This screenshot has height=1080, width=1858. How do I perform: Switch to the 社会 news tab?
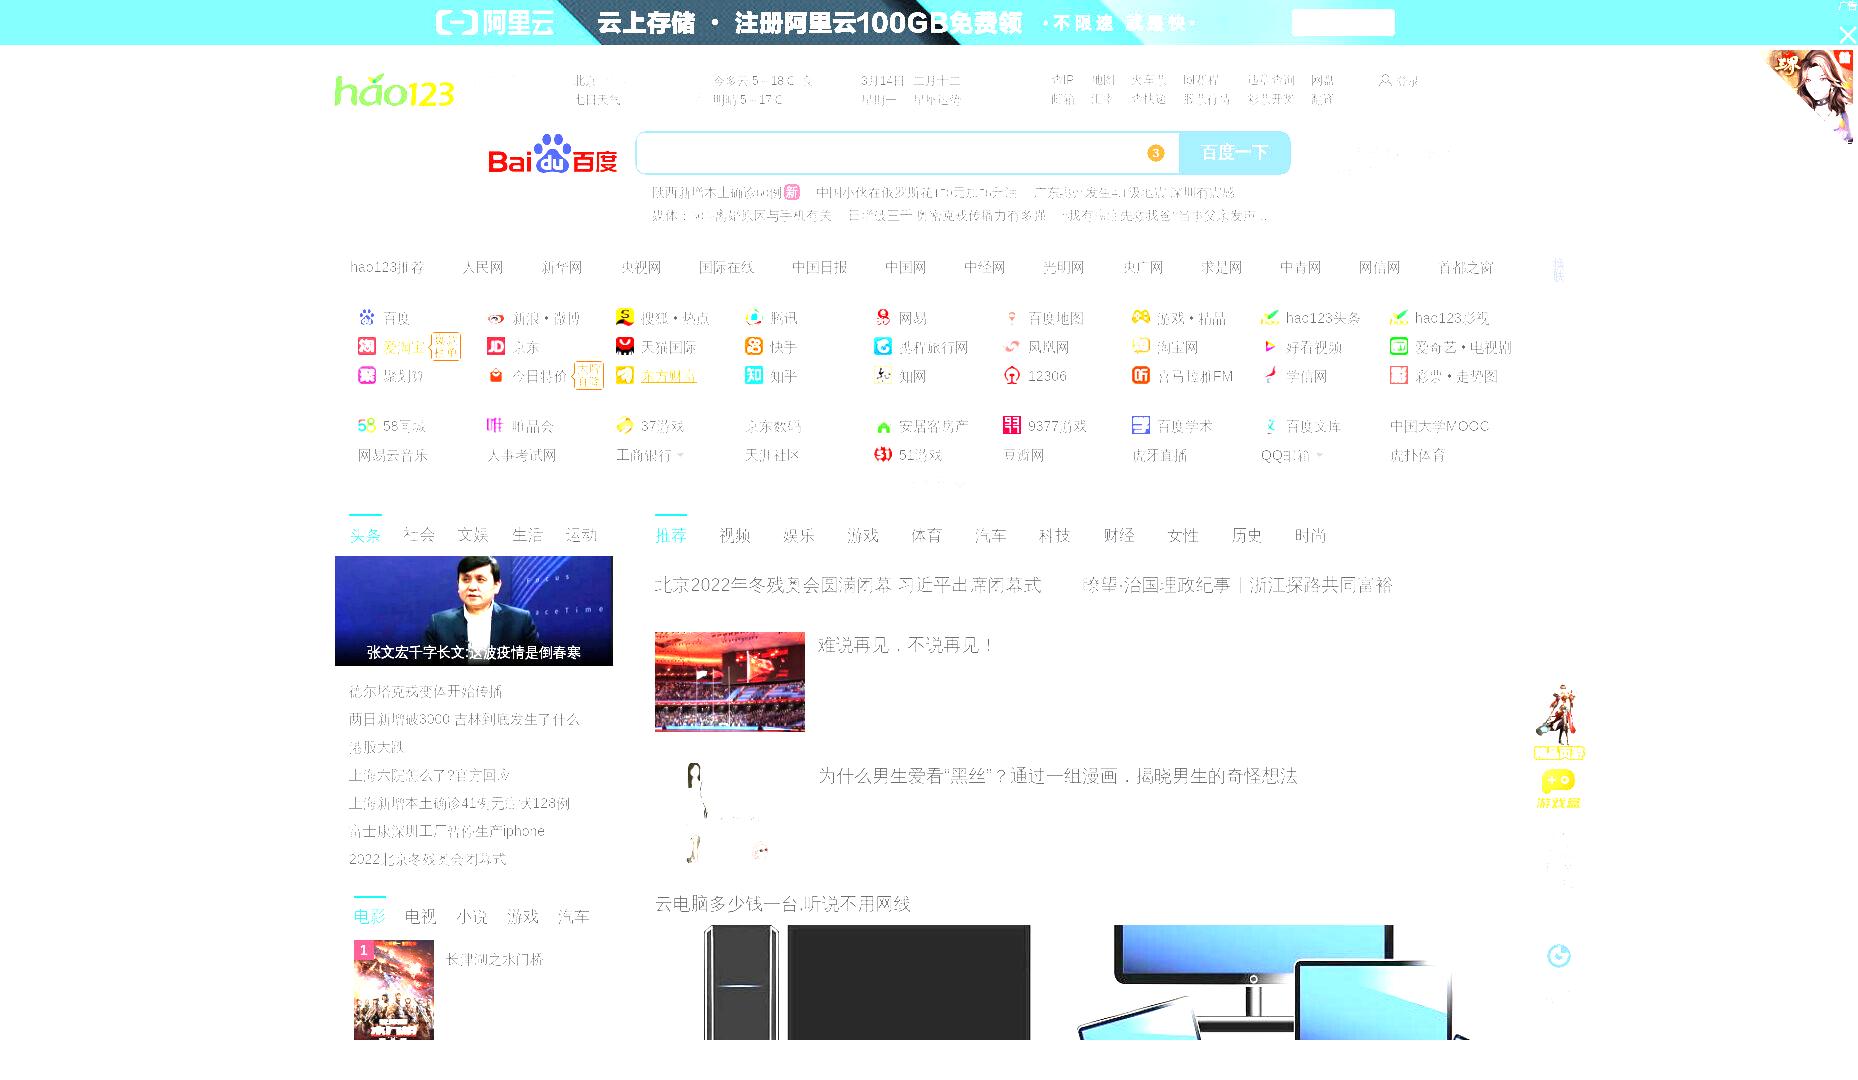[x=419, y=535]
